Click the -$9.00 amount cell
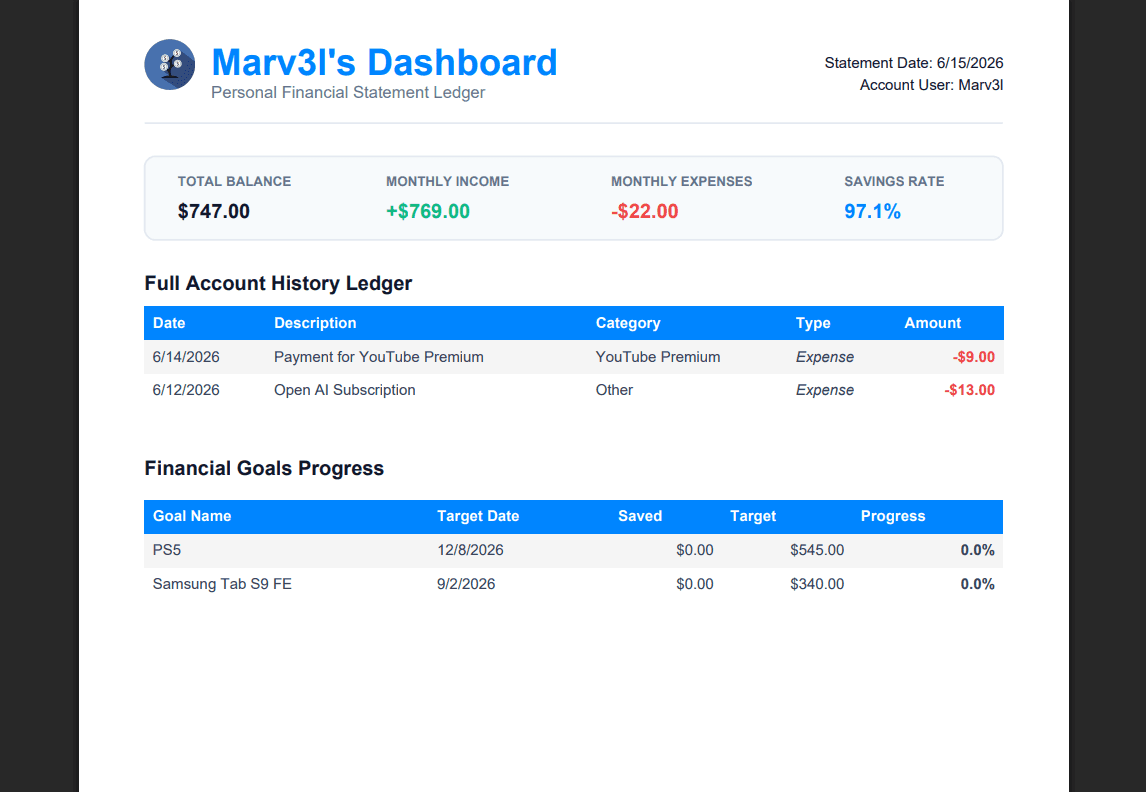Image resolution: width=1146 pixels, height=792 pixels. click(x=974, y=357)
